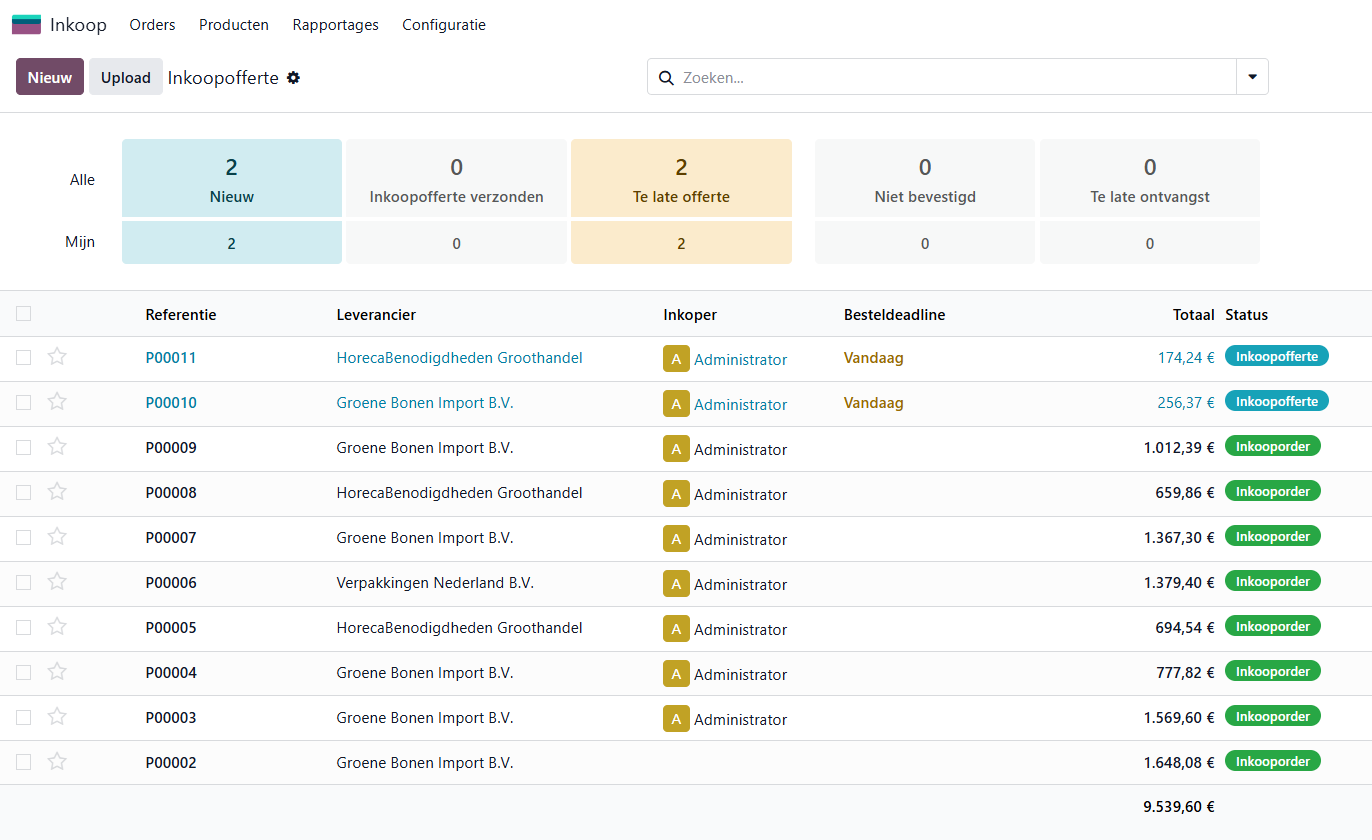Mark P00009 with the star icon

coord(57,447)
